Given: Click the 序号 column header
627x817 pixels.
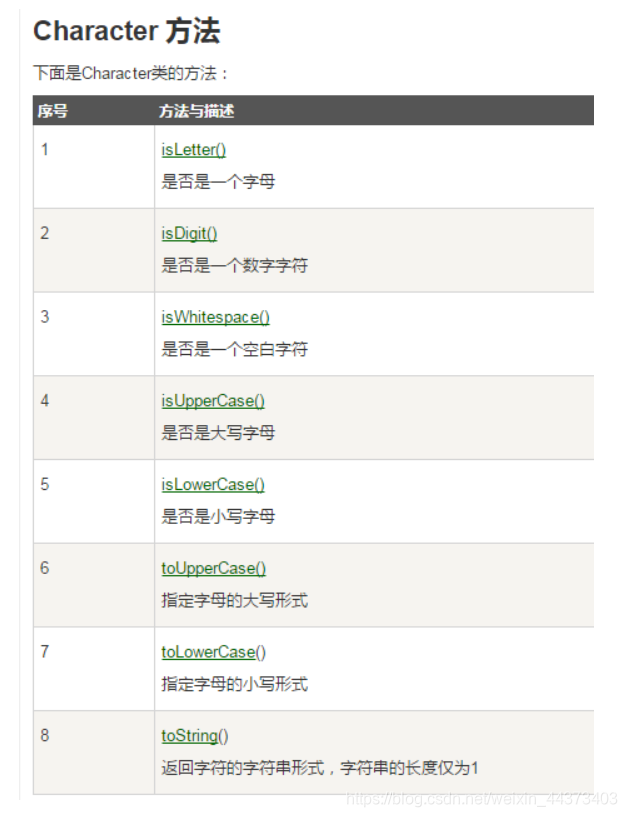Looking at the screenshot, I should [x=53, y=111].
